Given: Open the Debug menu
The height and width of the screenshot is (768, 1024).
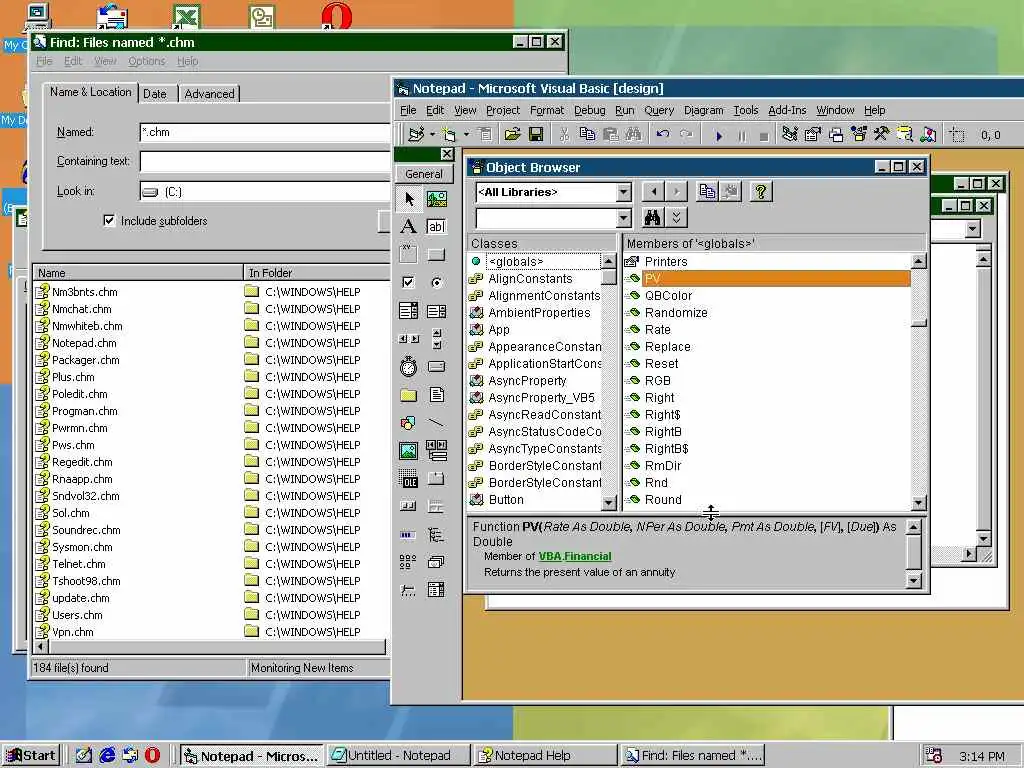Looking at the screenshot, I should [590, 110].
